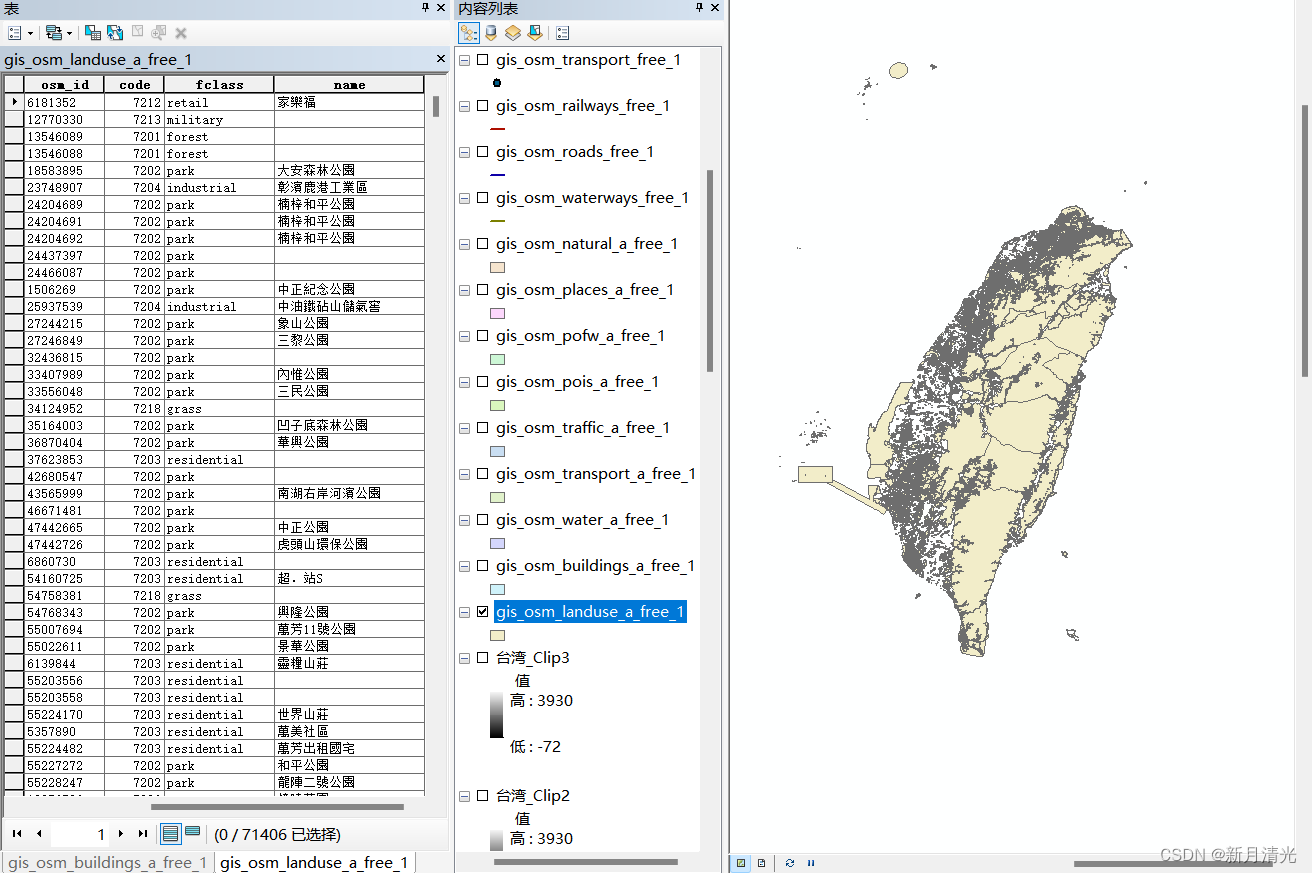Enable gis_osm_roads_free_1 layer checkbox

483,152
